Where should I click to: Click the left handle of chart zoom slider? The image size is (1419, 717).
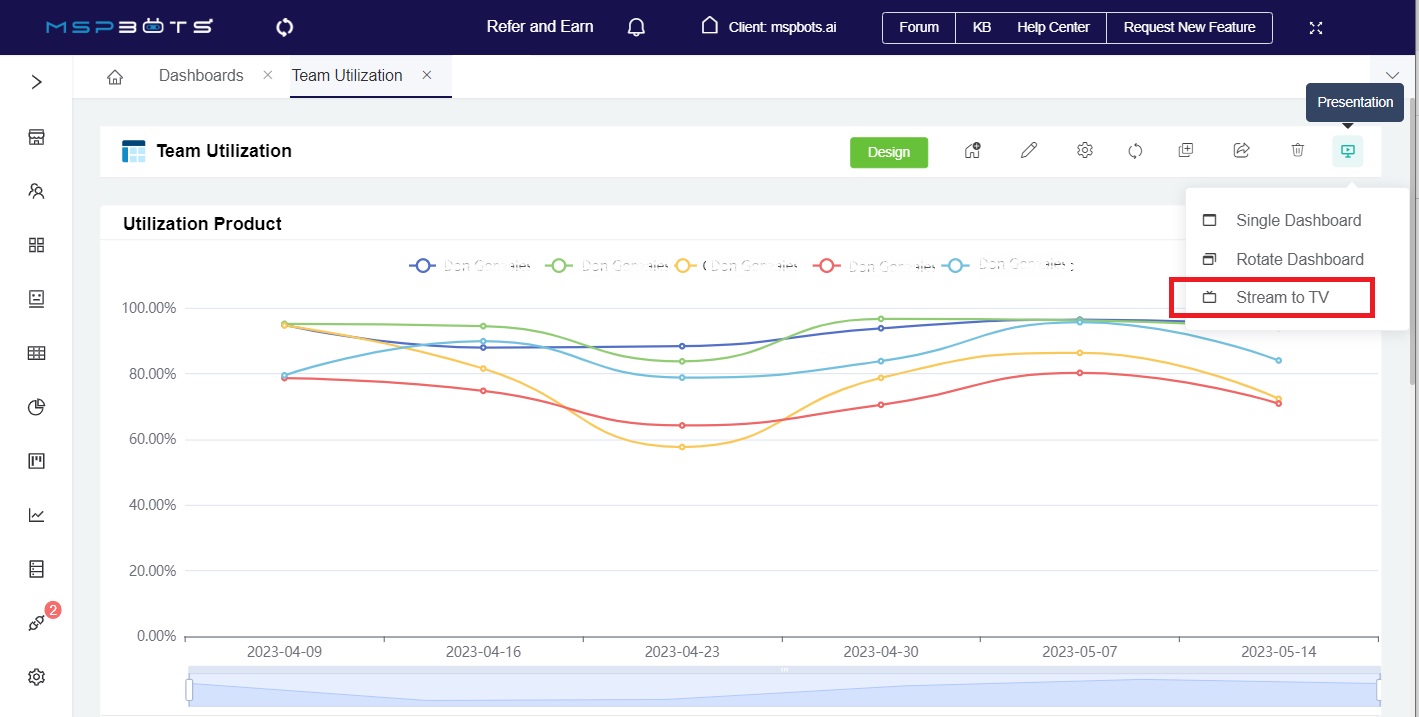[x=189, y=690]
